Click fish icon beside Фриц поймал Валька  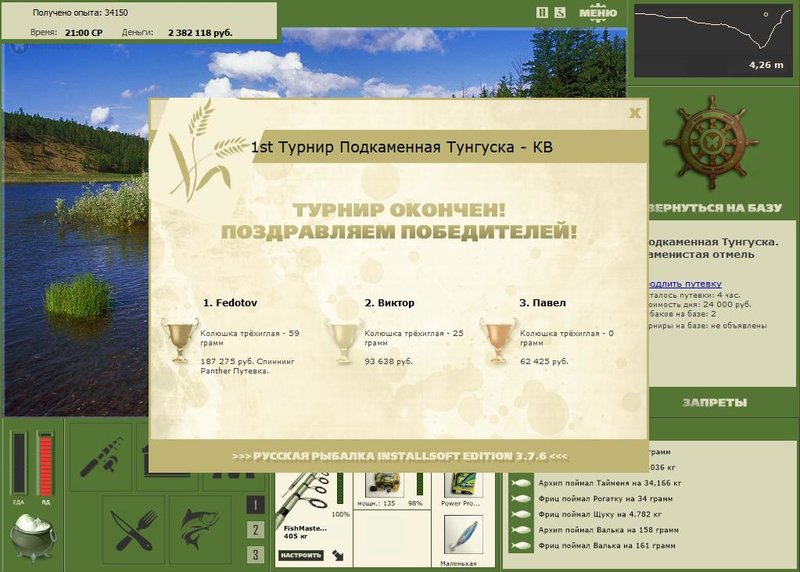521,545
